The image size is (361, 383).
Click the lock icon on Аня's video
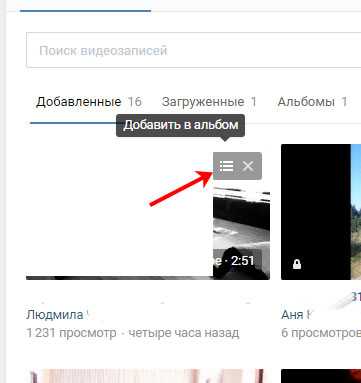click(297, 264)
